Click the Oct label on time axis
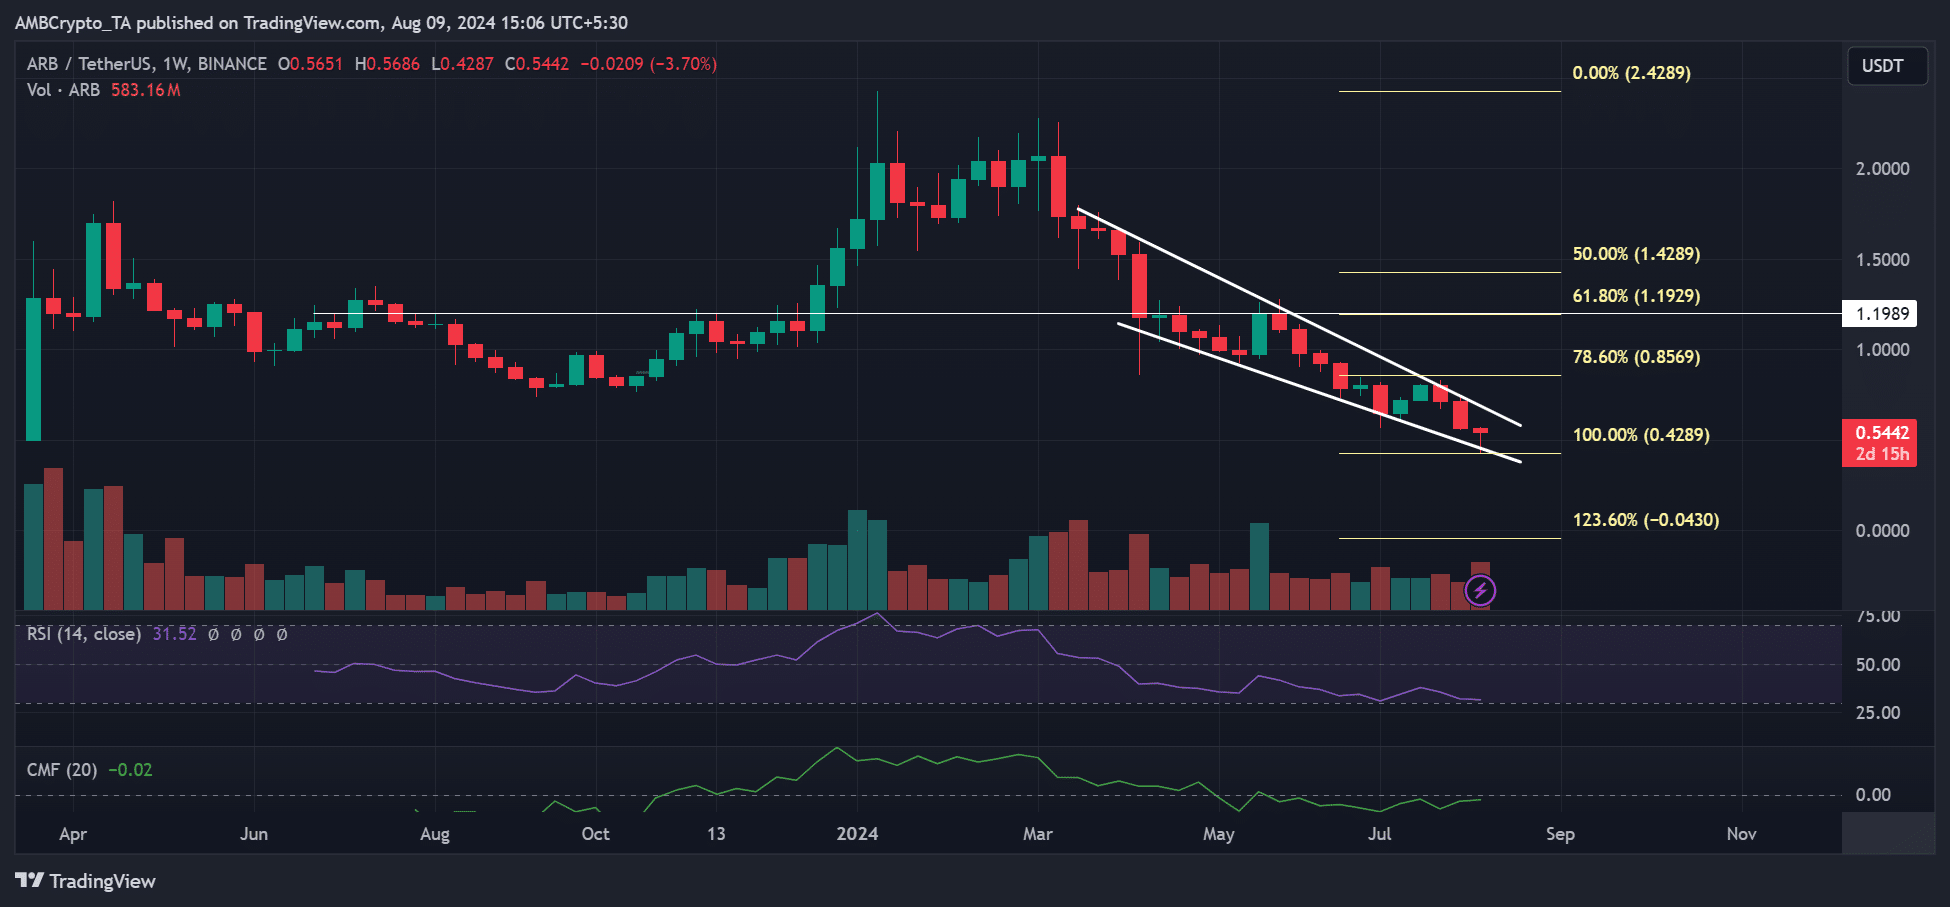This screenshot has height=907, width=1950. [596, 834]
